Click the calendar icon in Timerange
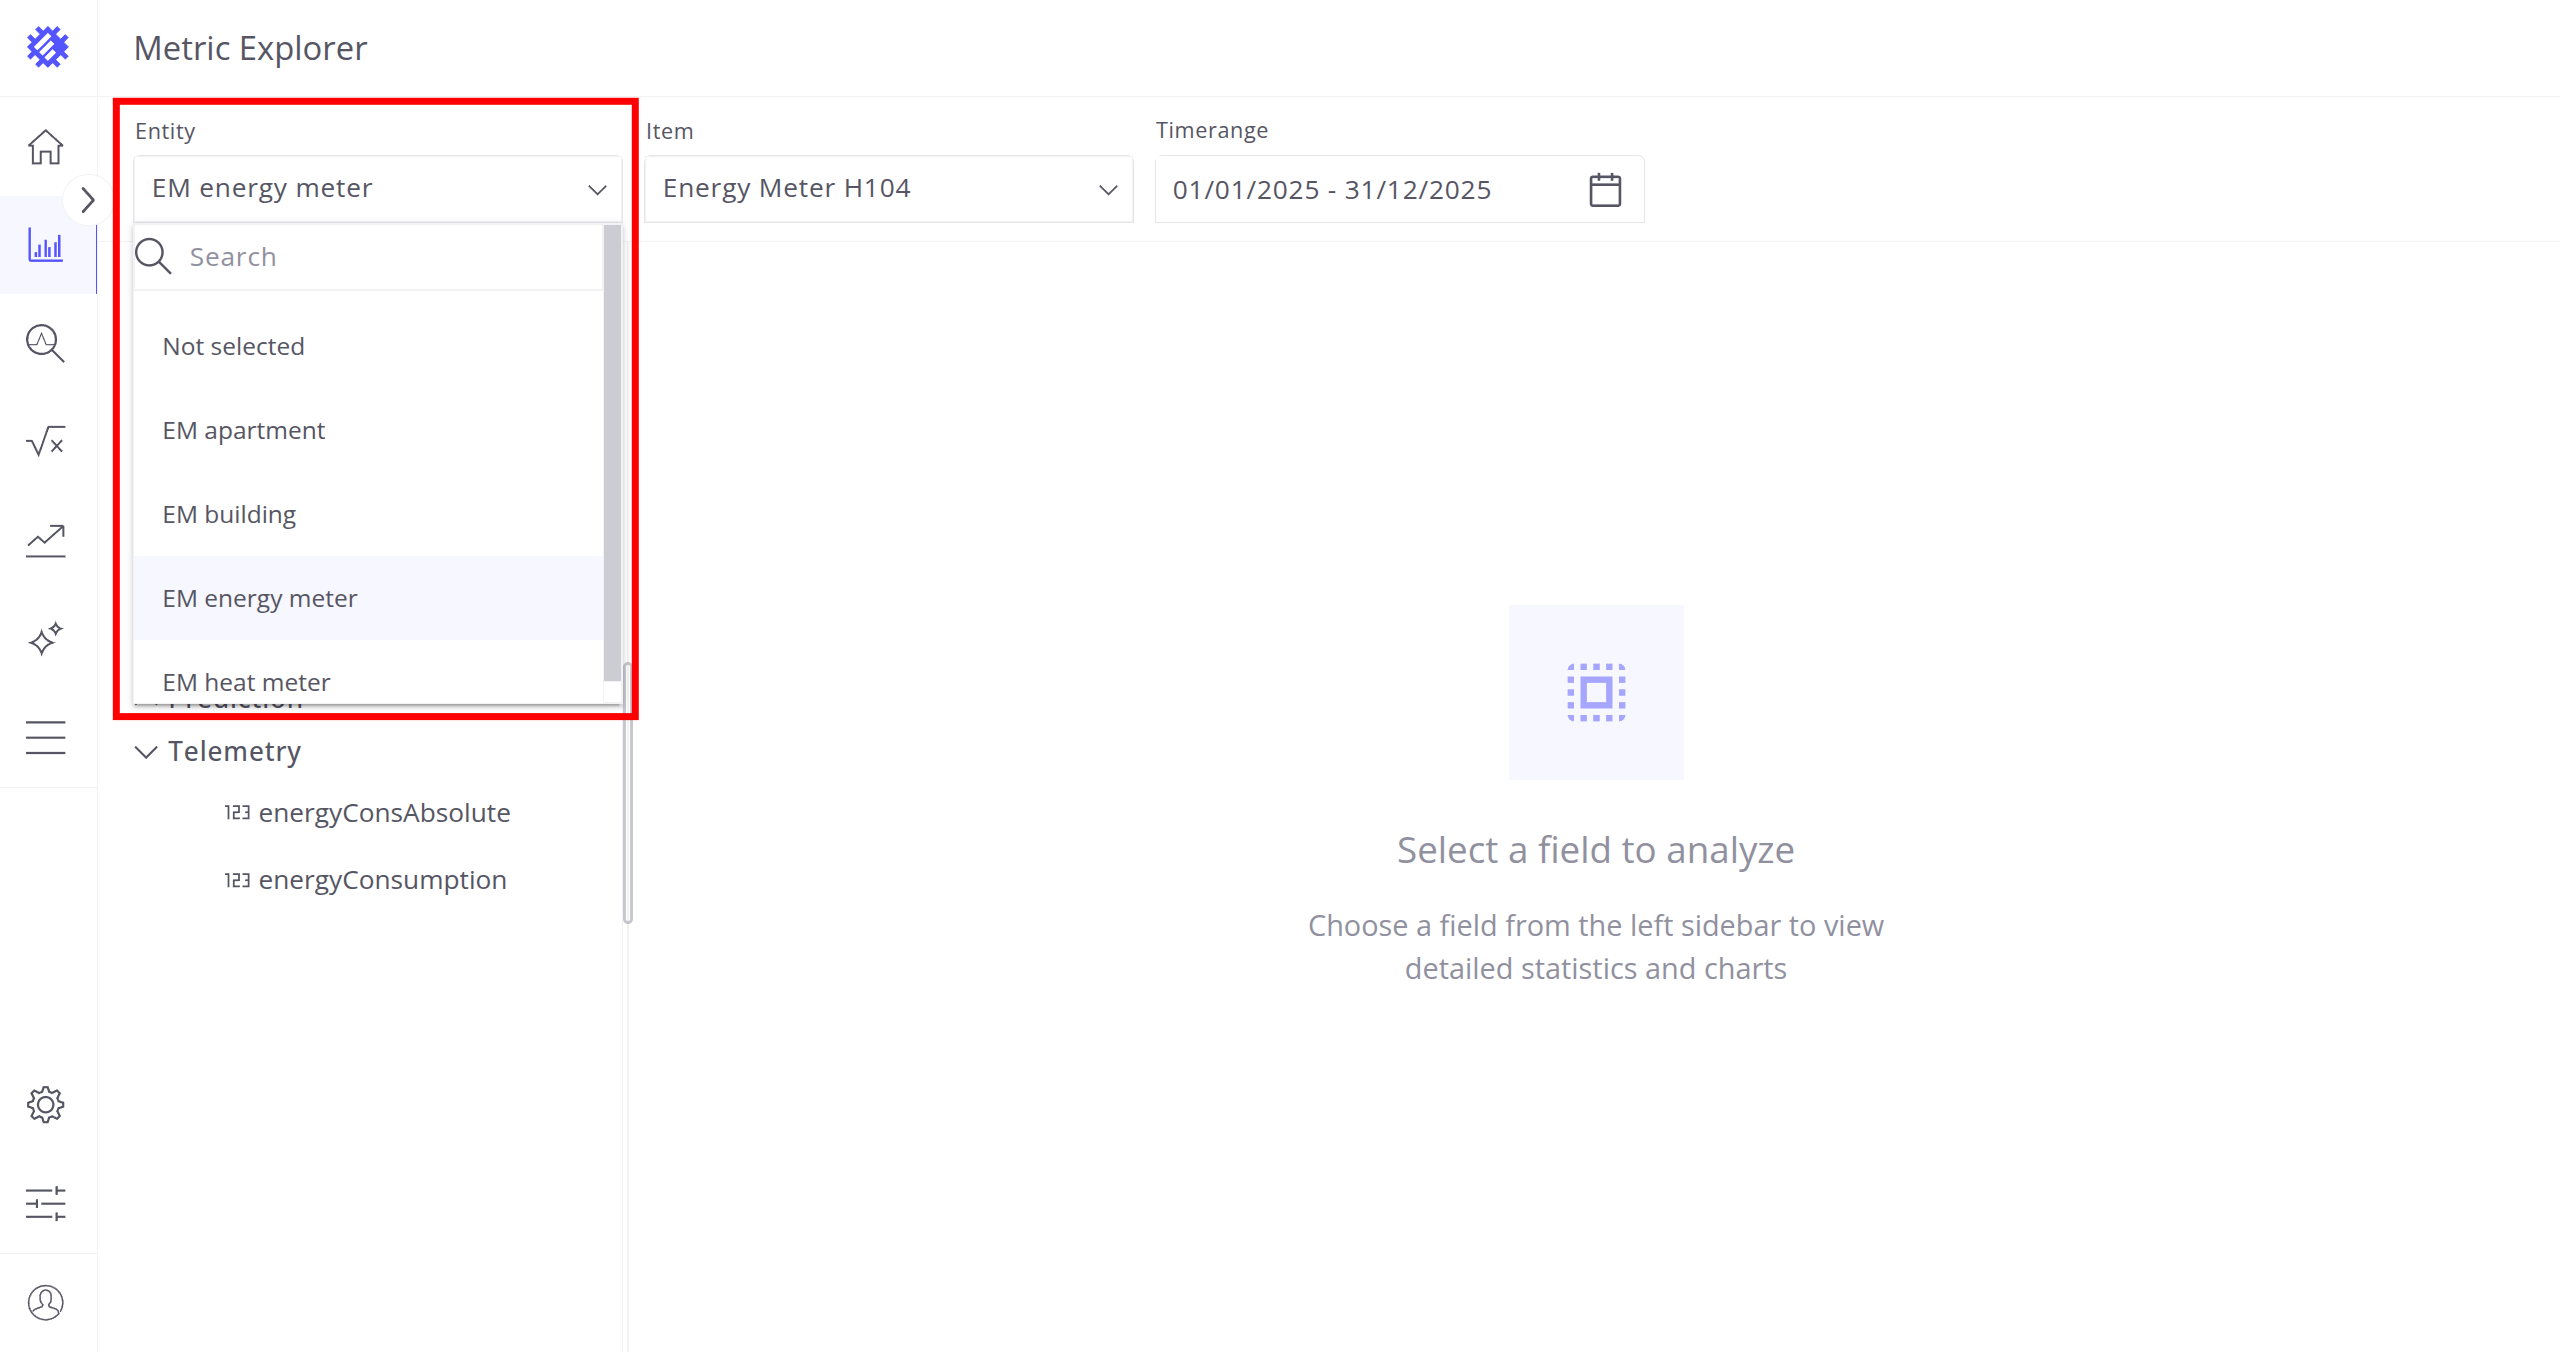This screenshot has height=1352, width=2560. pyautogui.click(x=1605, y=190)
